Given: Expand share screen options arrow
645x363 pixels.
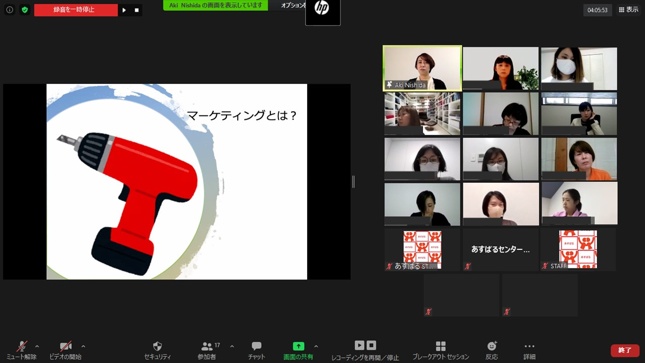Looking at the screenshot, I should (316, 347).
